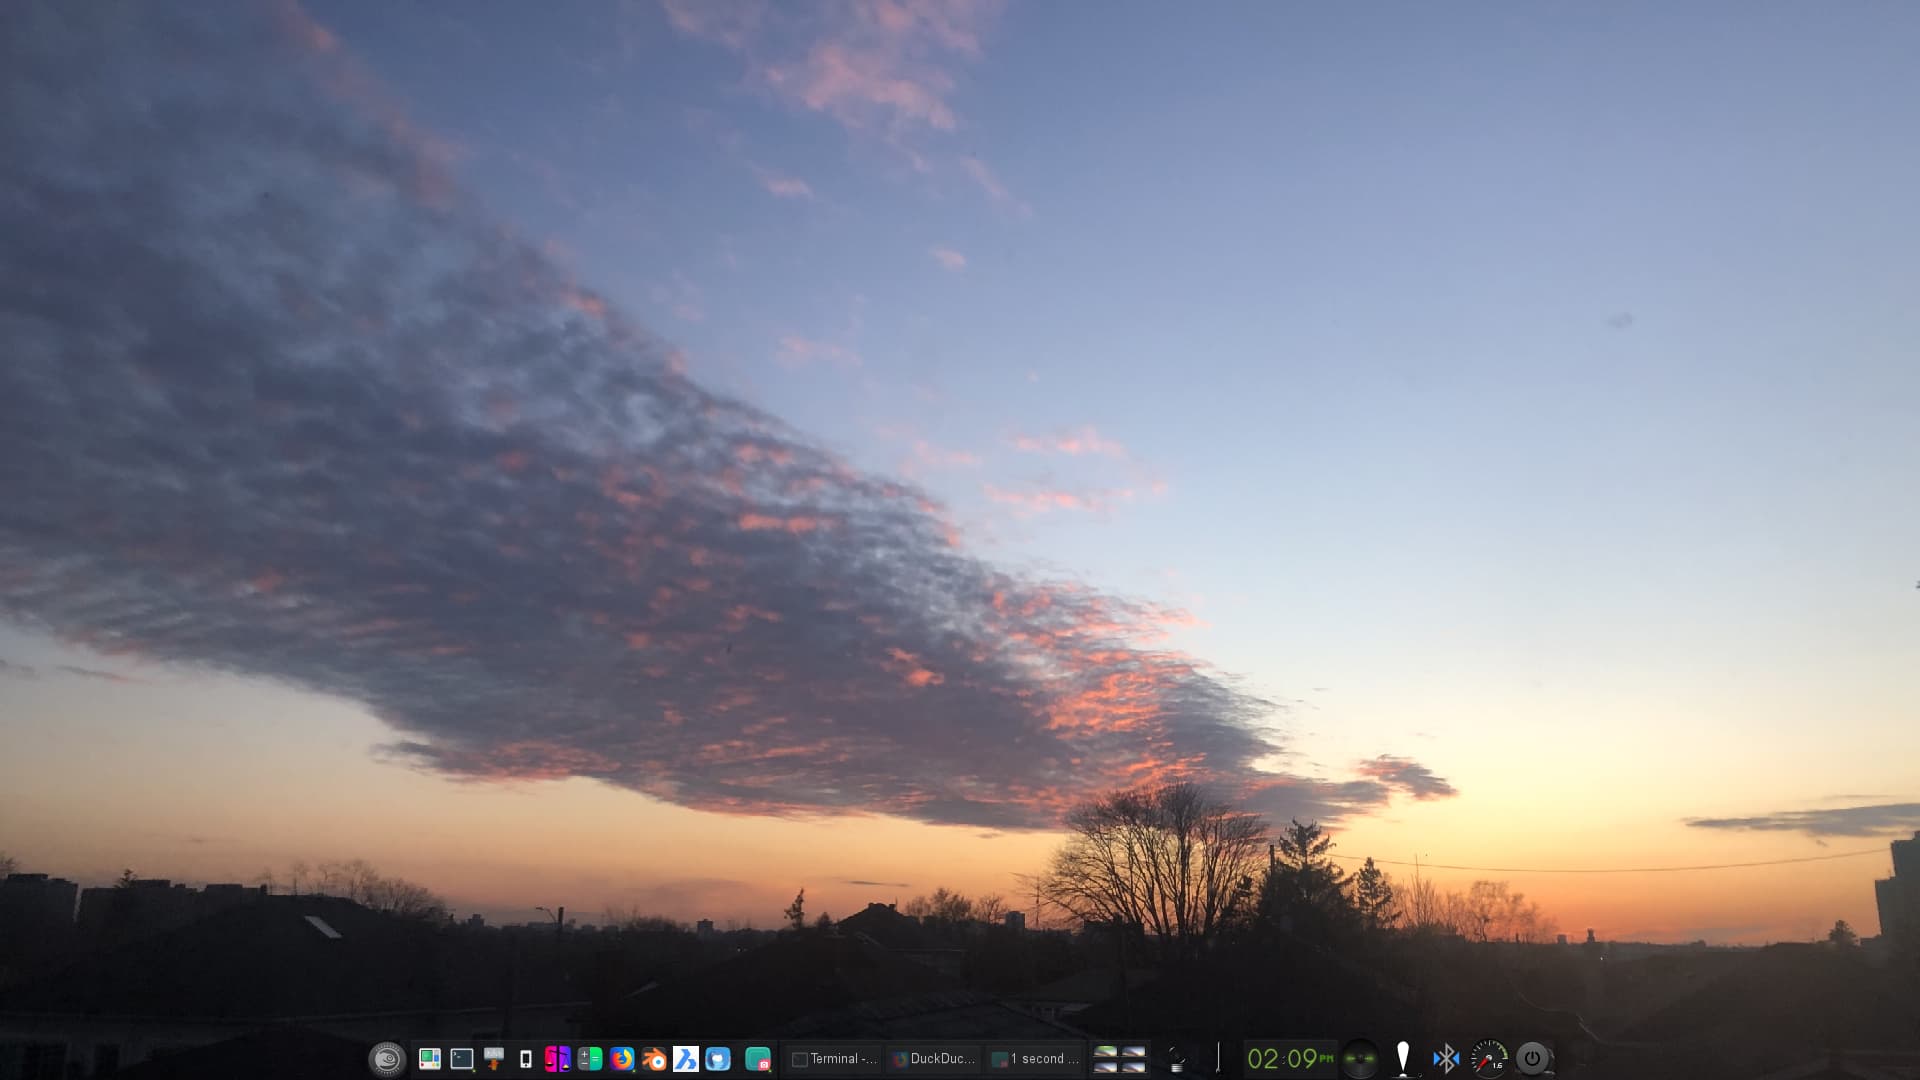Screen dimensions: 1920x1080
Task: Open the openSUSE application menu
Action: pos(387,1059)
